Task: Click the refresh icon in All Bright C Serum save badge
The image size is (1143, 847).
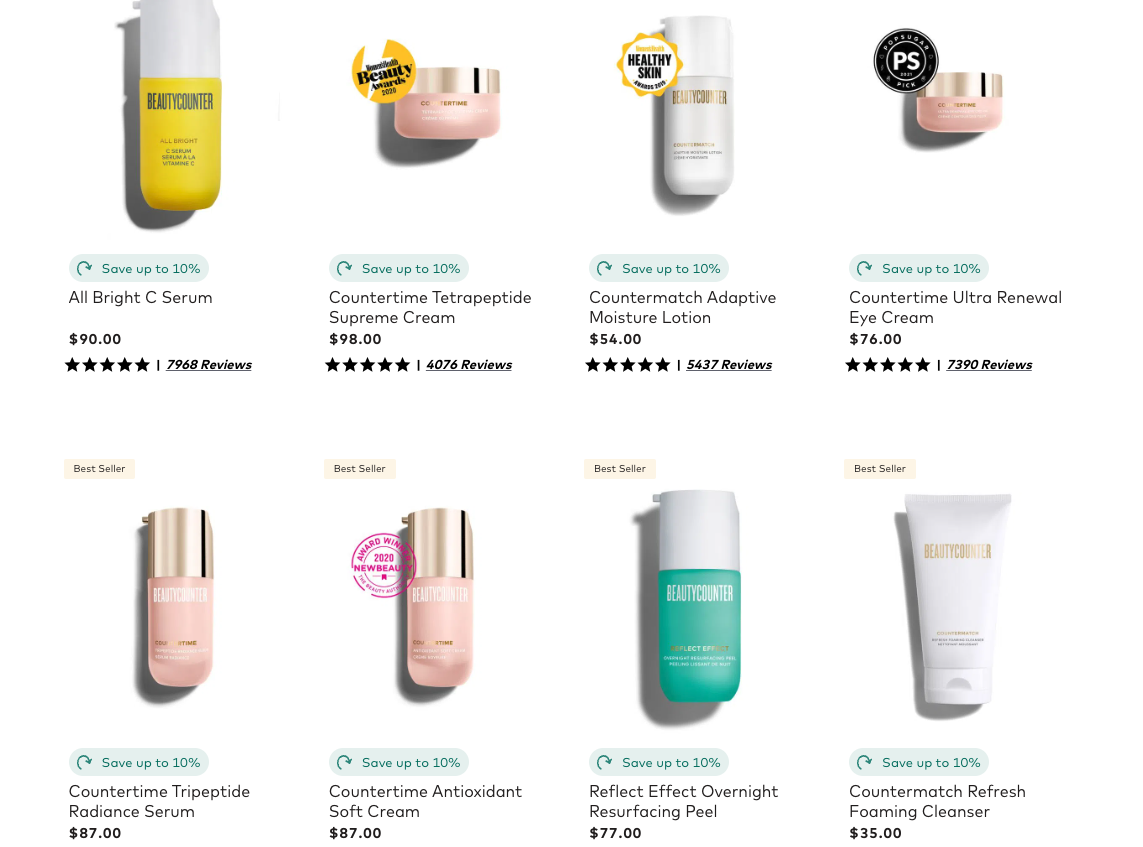Action: click(x=85, y=268)
